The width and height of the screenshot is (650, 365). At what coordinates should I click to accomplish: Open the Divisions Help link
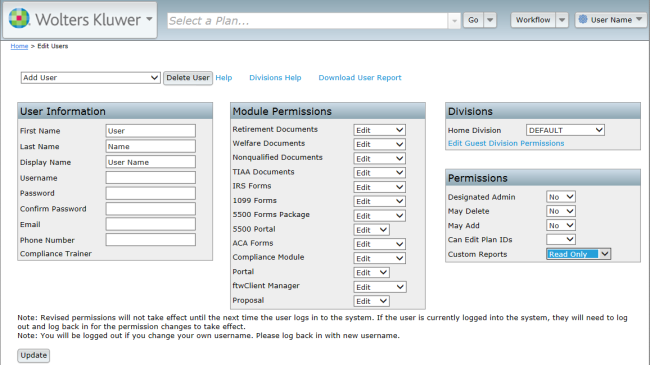[275, 78]
